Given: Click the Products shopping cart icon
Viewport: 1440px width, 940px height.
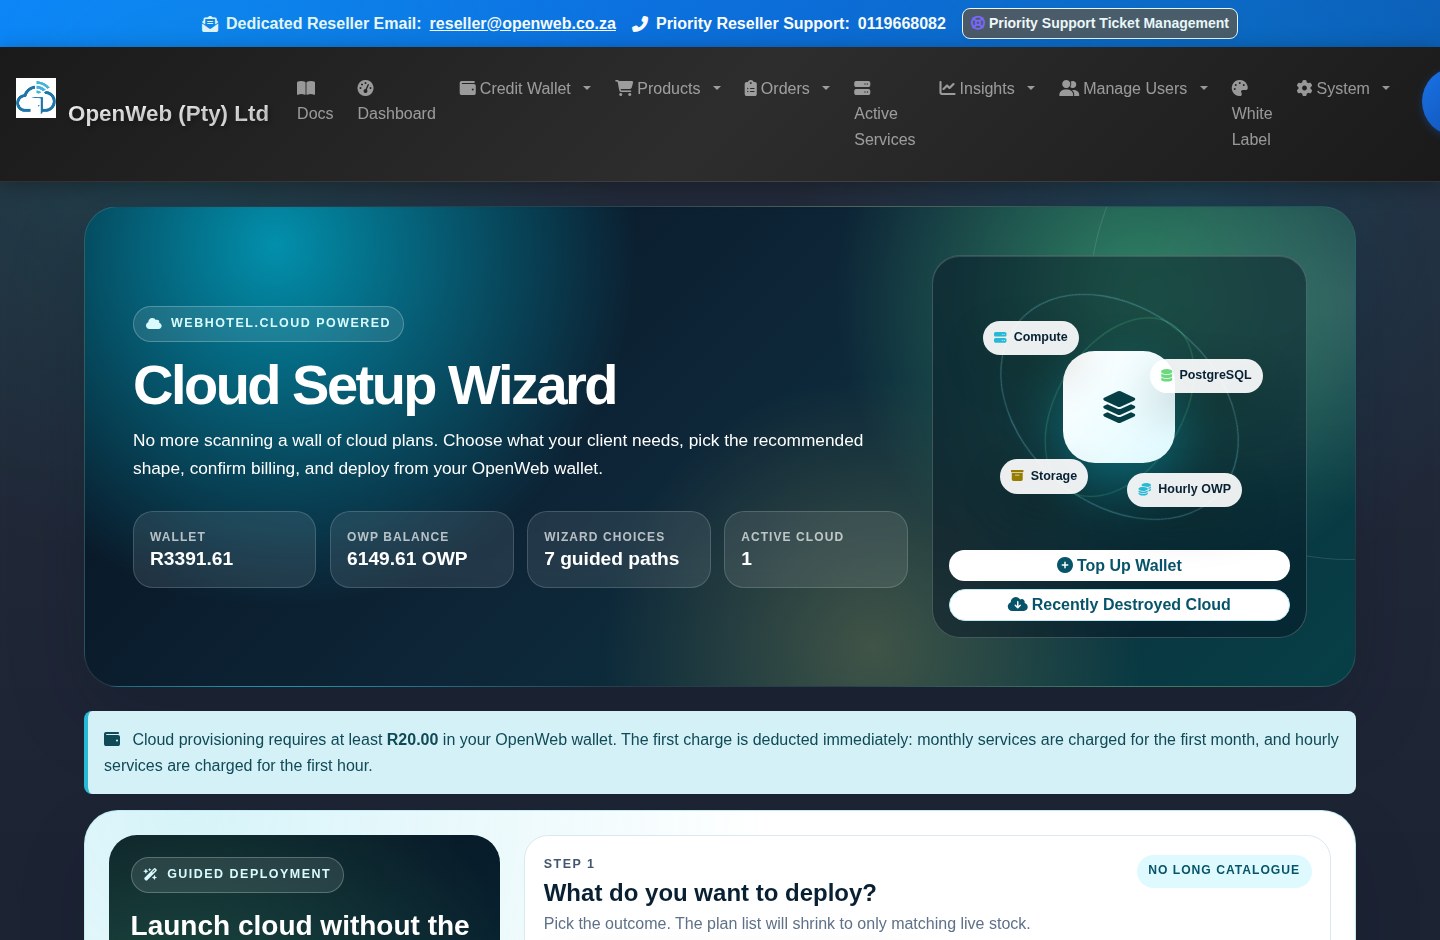Looking at the screenshot, I should [624, 88].
